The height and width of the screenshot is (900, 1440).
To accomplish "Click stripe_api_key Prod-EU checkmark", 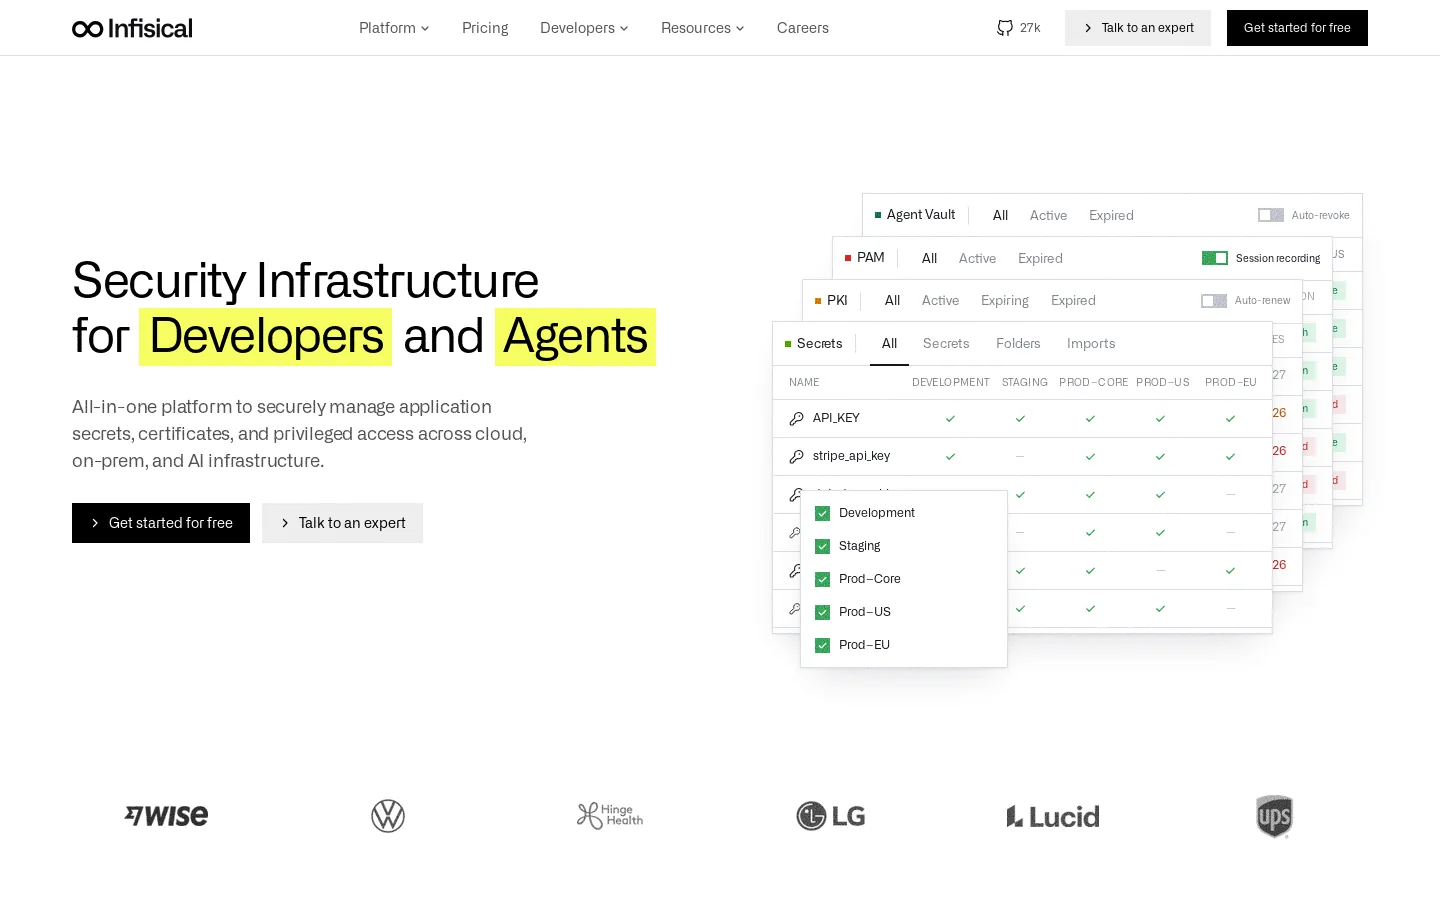I will [1230, 457].
